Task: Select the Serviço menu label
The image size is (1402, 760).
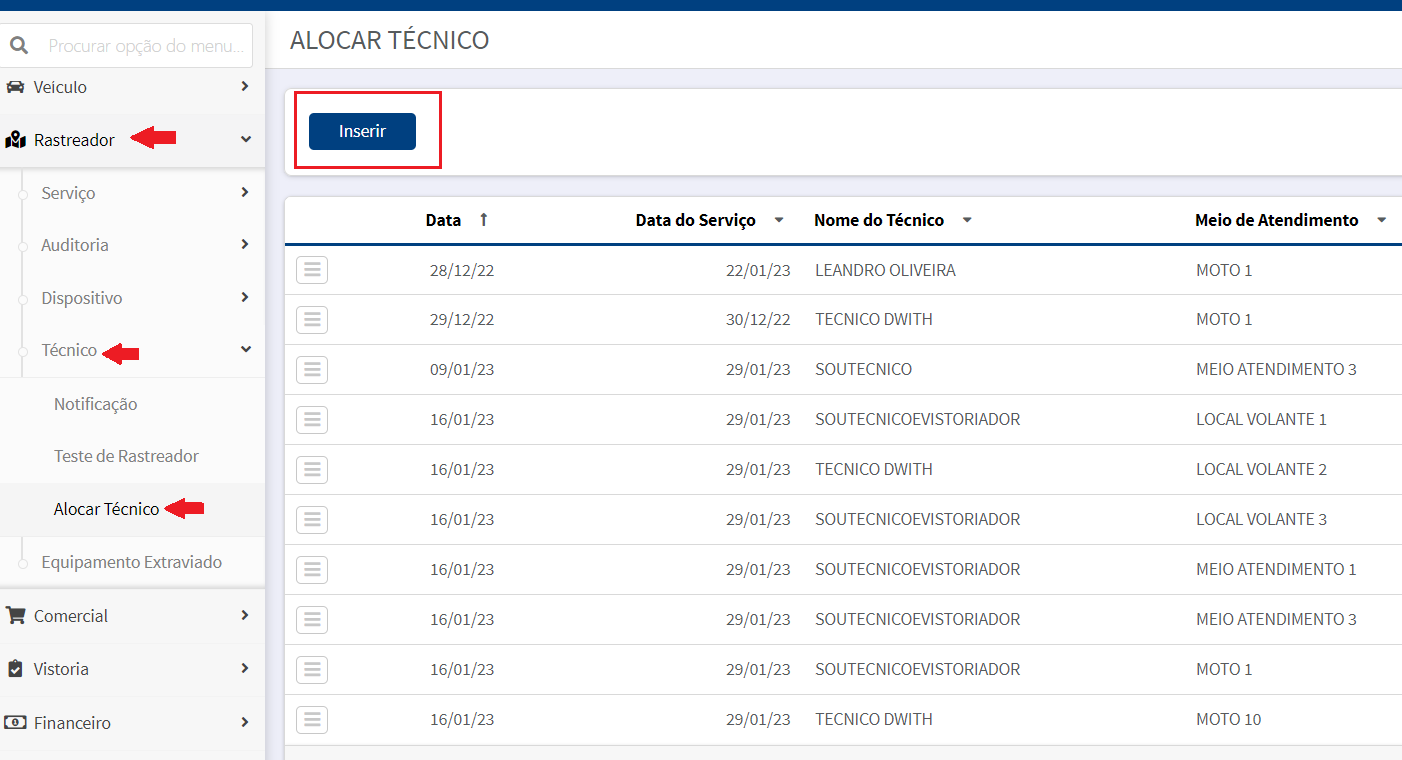Action: tap(68, 193)
